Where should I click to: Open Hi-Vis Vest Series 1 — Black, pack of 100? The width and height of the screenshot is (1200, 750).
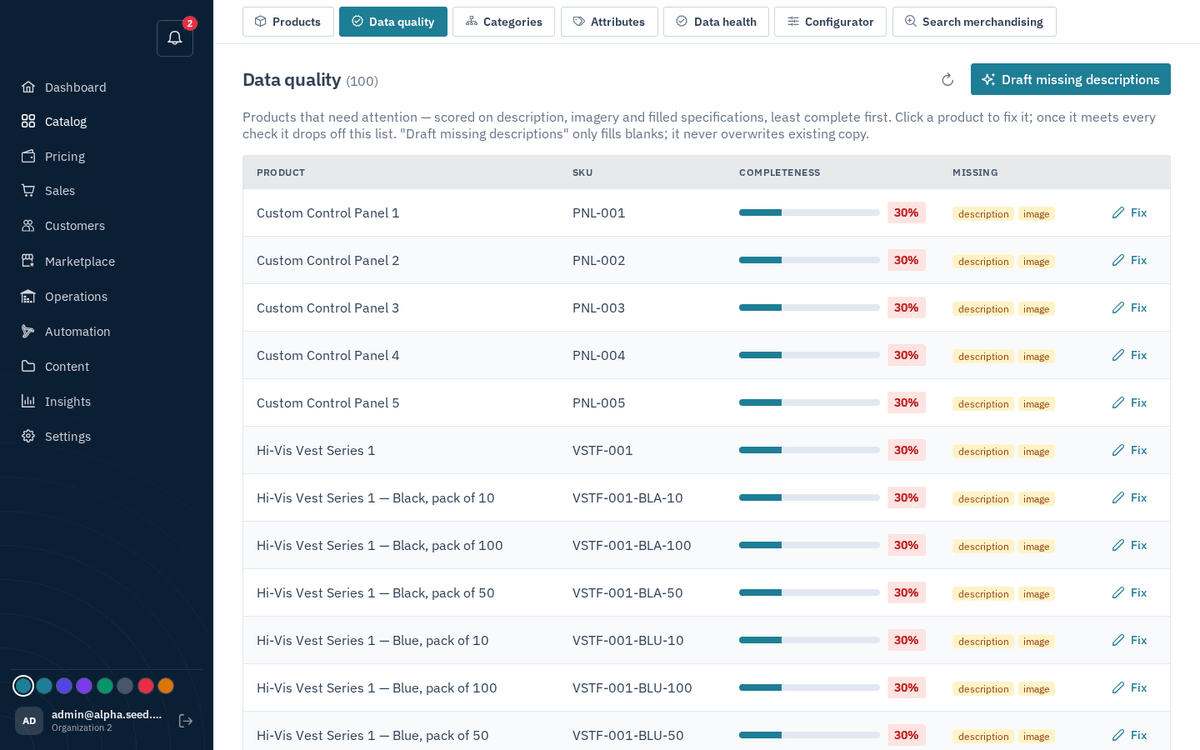tap(380, 545)
